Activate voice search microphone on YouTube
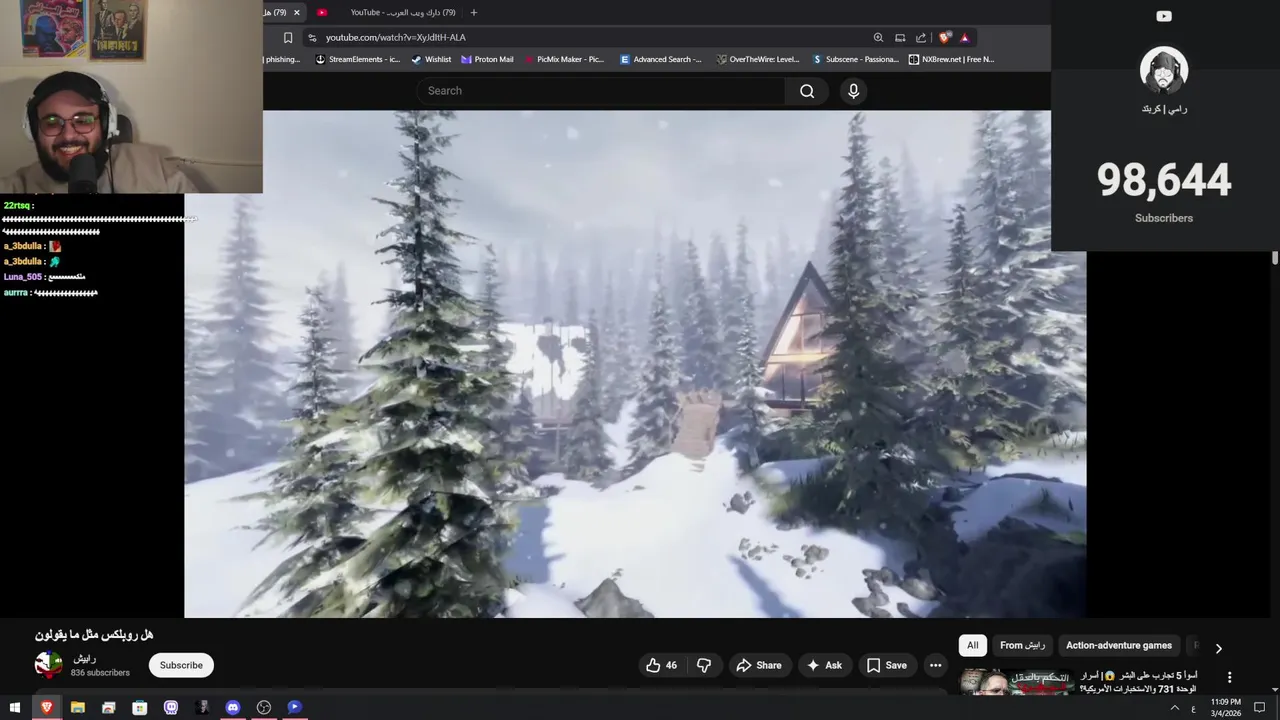This screenshot has width=1280, height=720. point(853,91)
